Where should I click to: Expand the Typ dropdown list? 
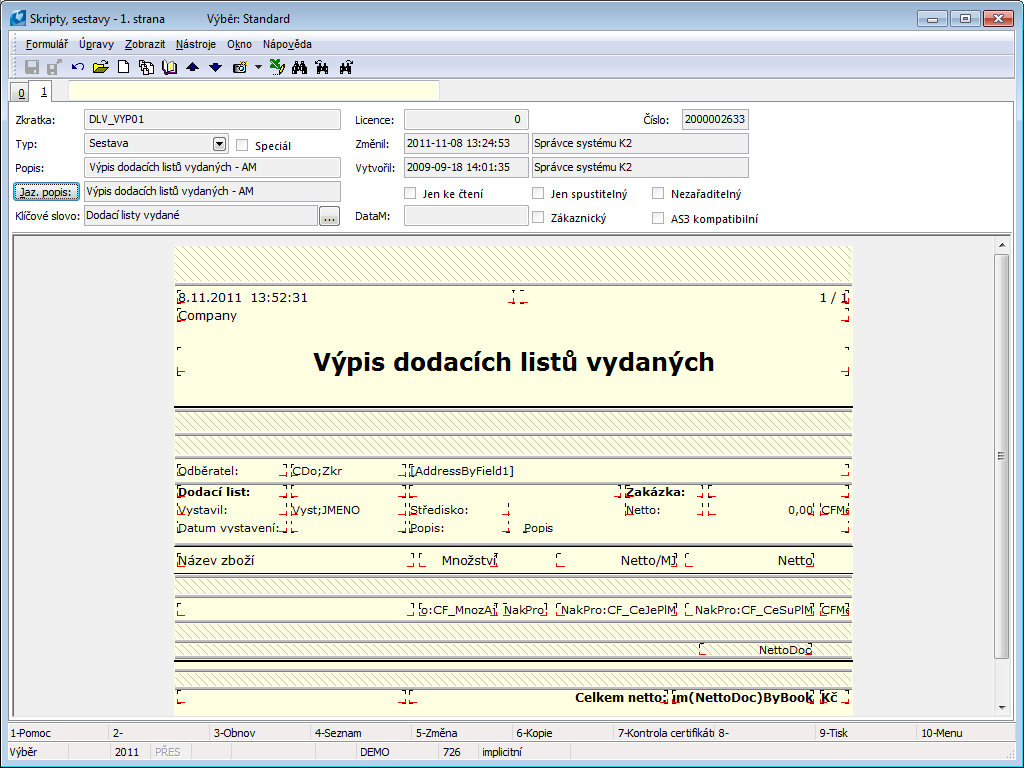pyautogui.click(x=219, y=144)
